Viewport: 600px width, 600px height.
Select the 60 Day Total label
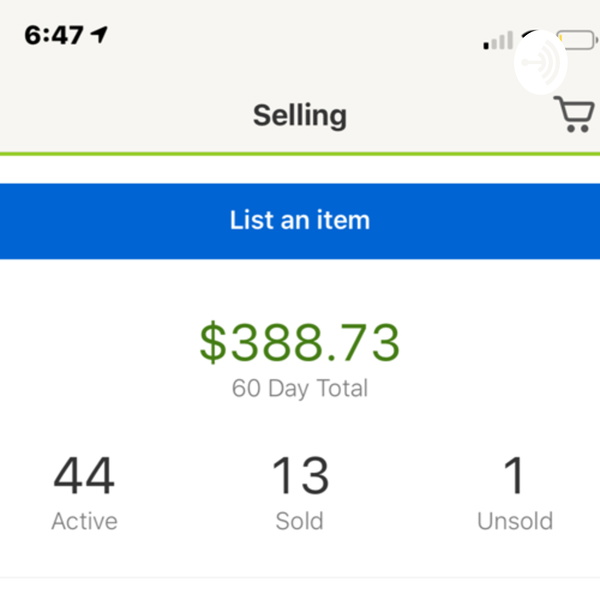pyautogui.click(x=300, y=388)
